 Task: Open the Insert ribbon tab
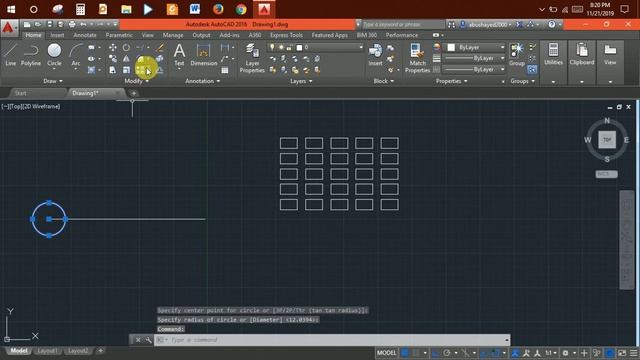tap(57, 35)
